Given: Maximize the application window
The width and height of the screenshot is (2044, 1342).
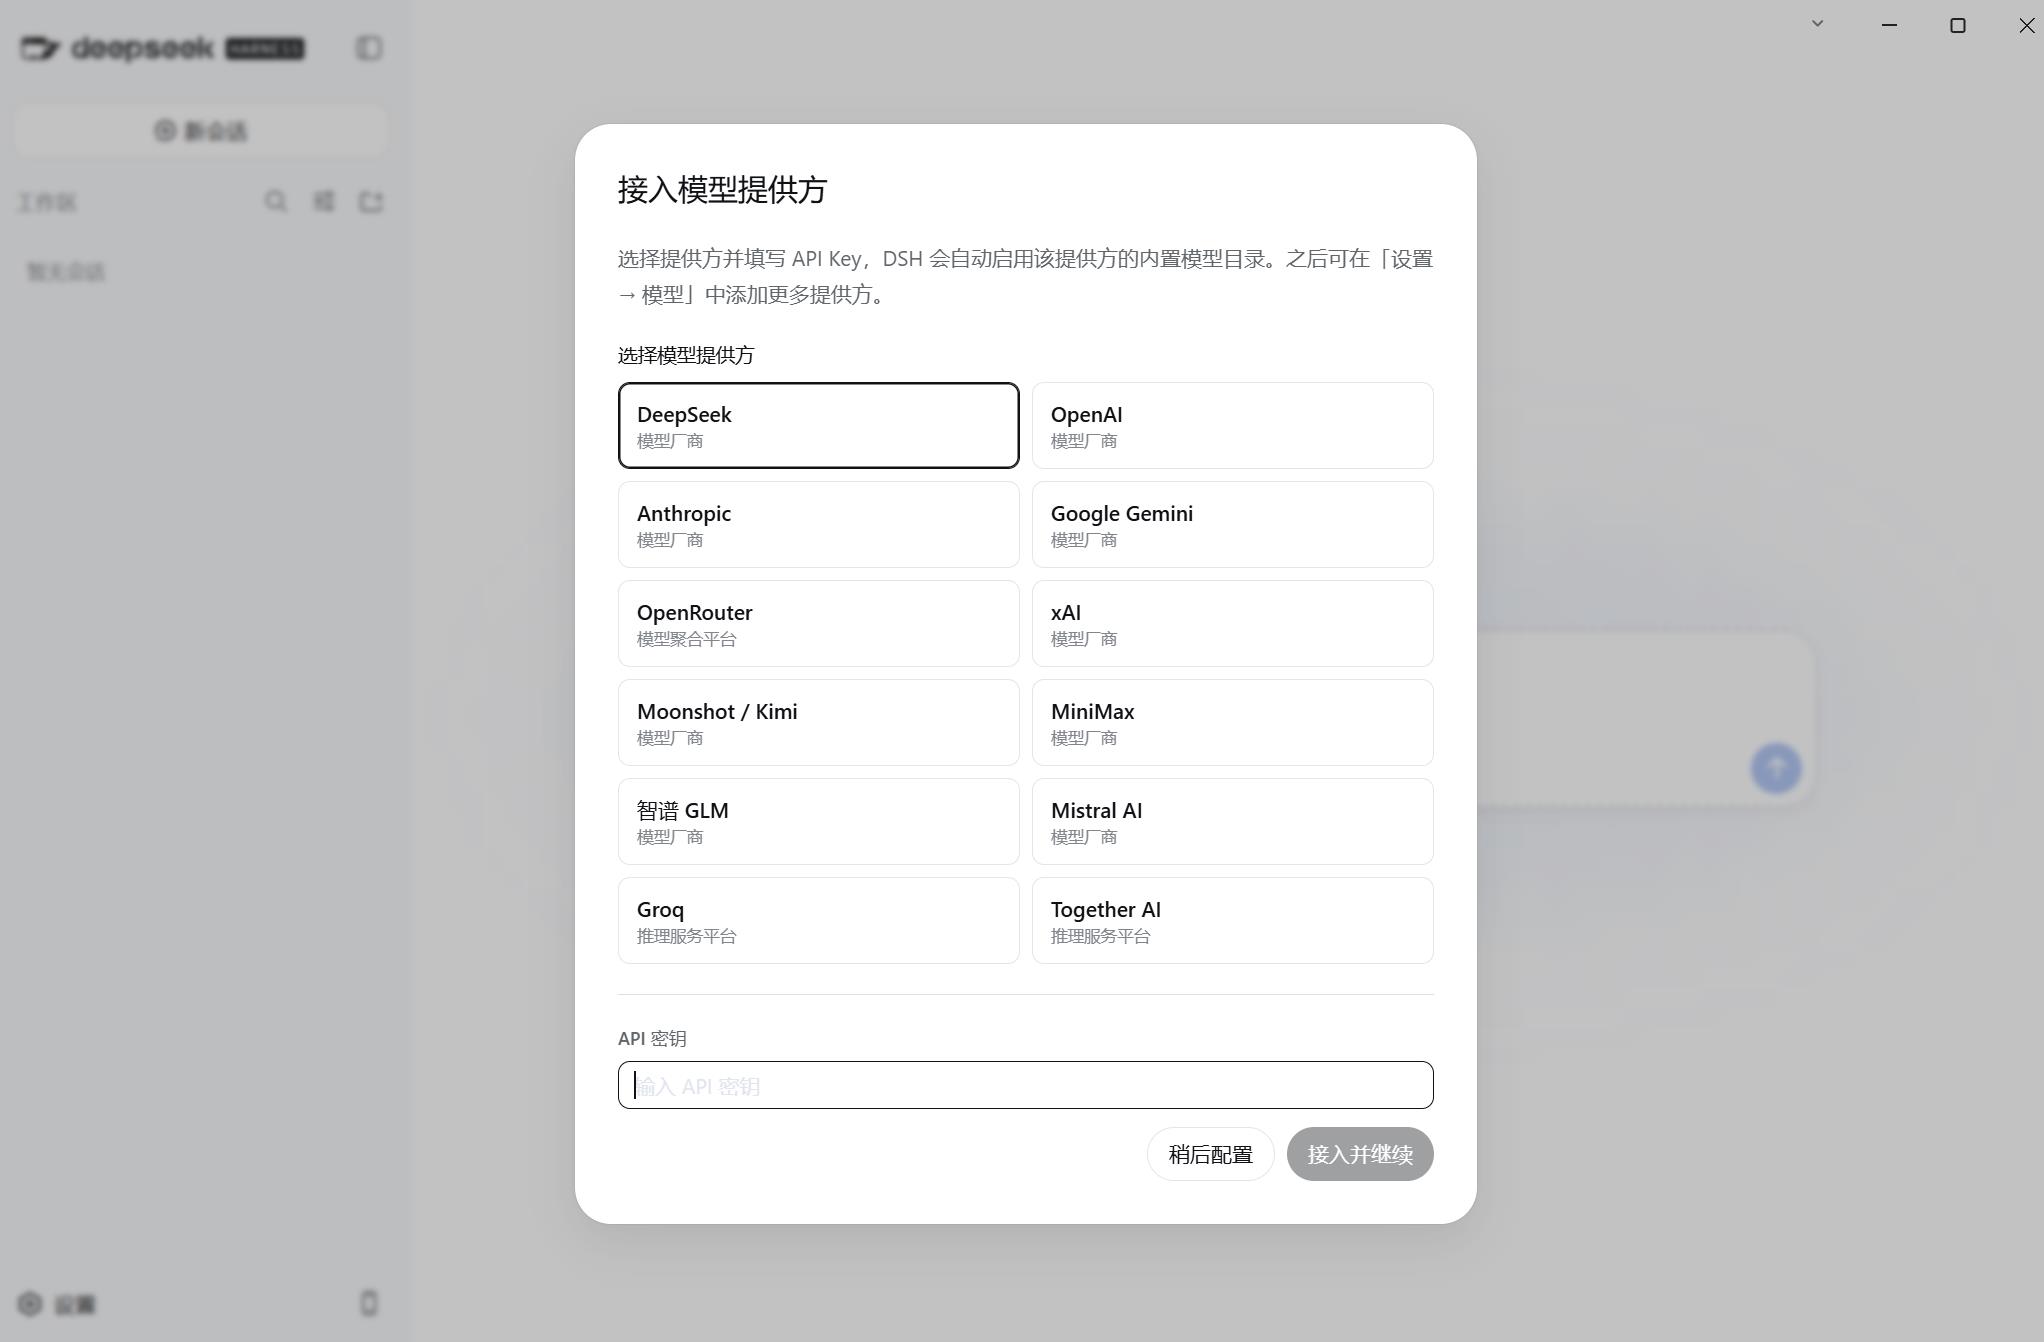Looking at the screenshot, I should (x=1958, y=25).
